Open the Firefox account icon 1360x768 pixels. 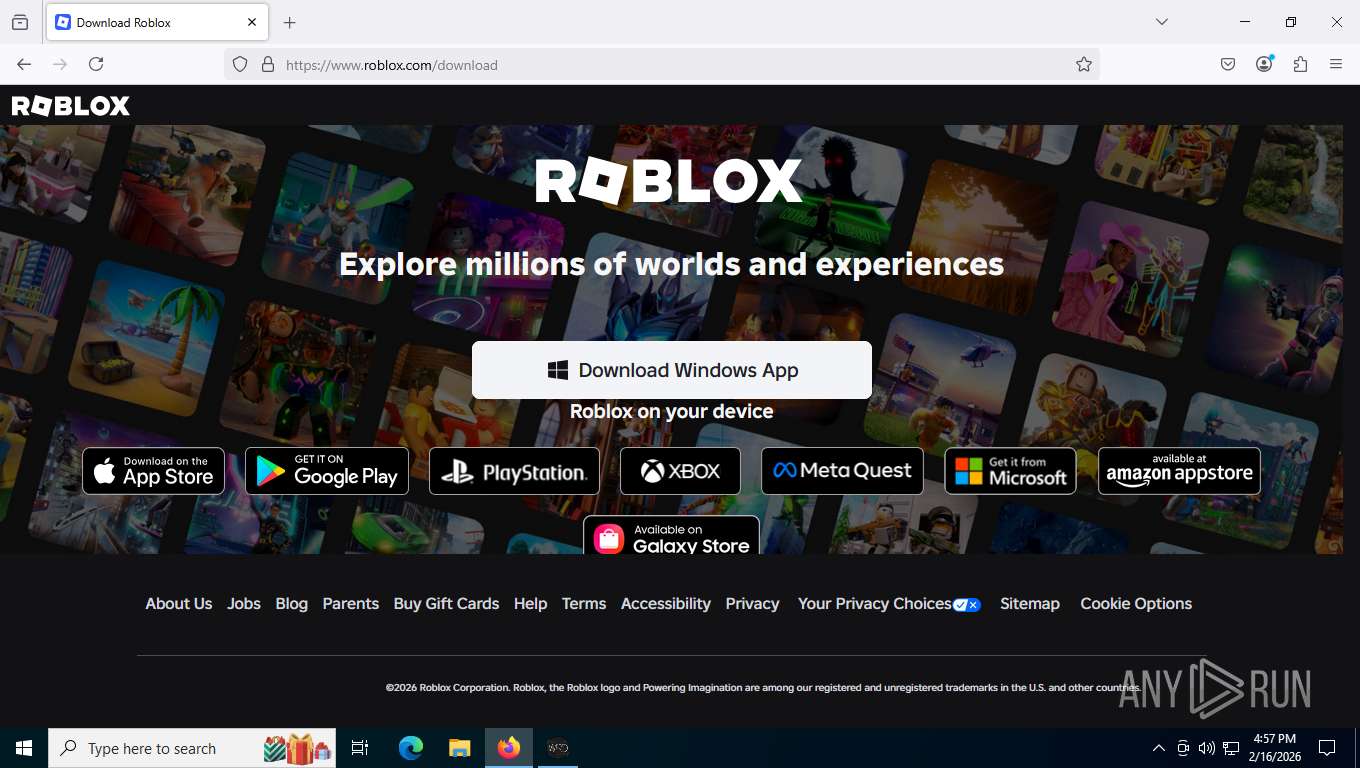pyautogui.click(x=1264, y=64)
